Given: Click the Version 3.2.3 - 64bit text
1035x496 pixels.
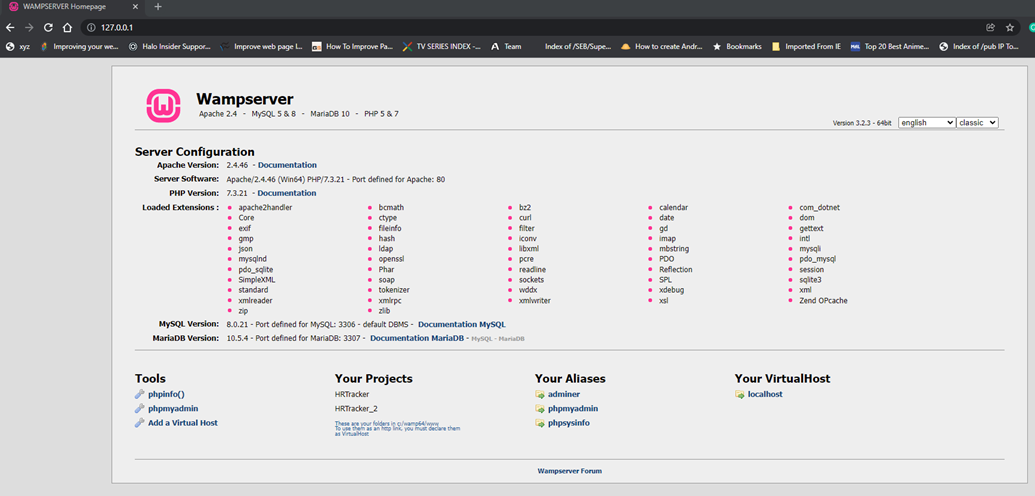Looking at the screenshot, I should pos(862,123).
